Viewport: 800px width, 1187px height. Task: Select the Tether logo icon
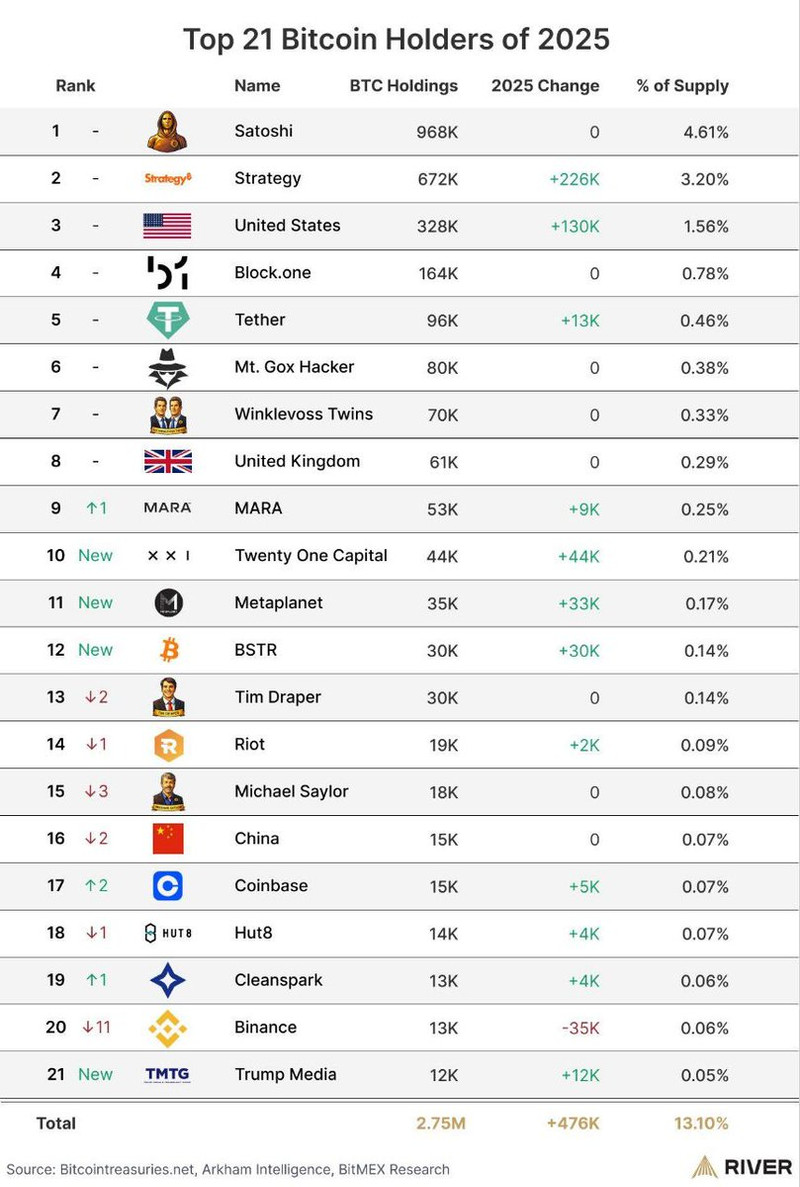pyautogui.click(x=167, y=320)
